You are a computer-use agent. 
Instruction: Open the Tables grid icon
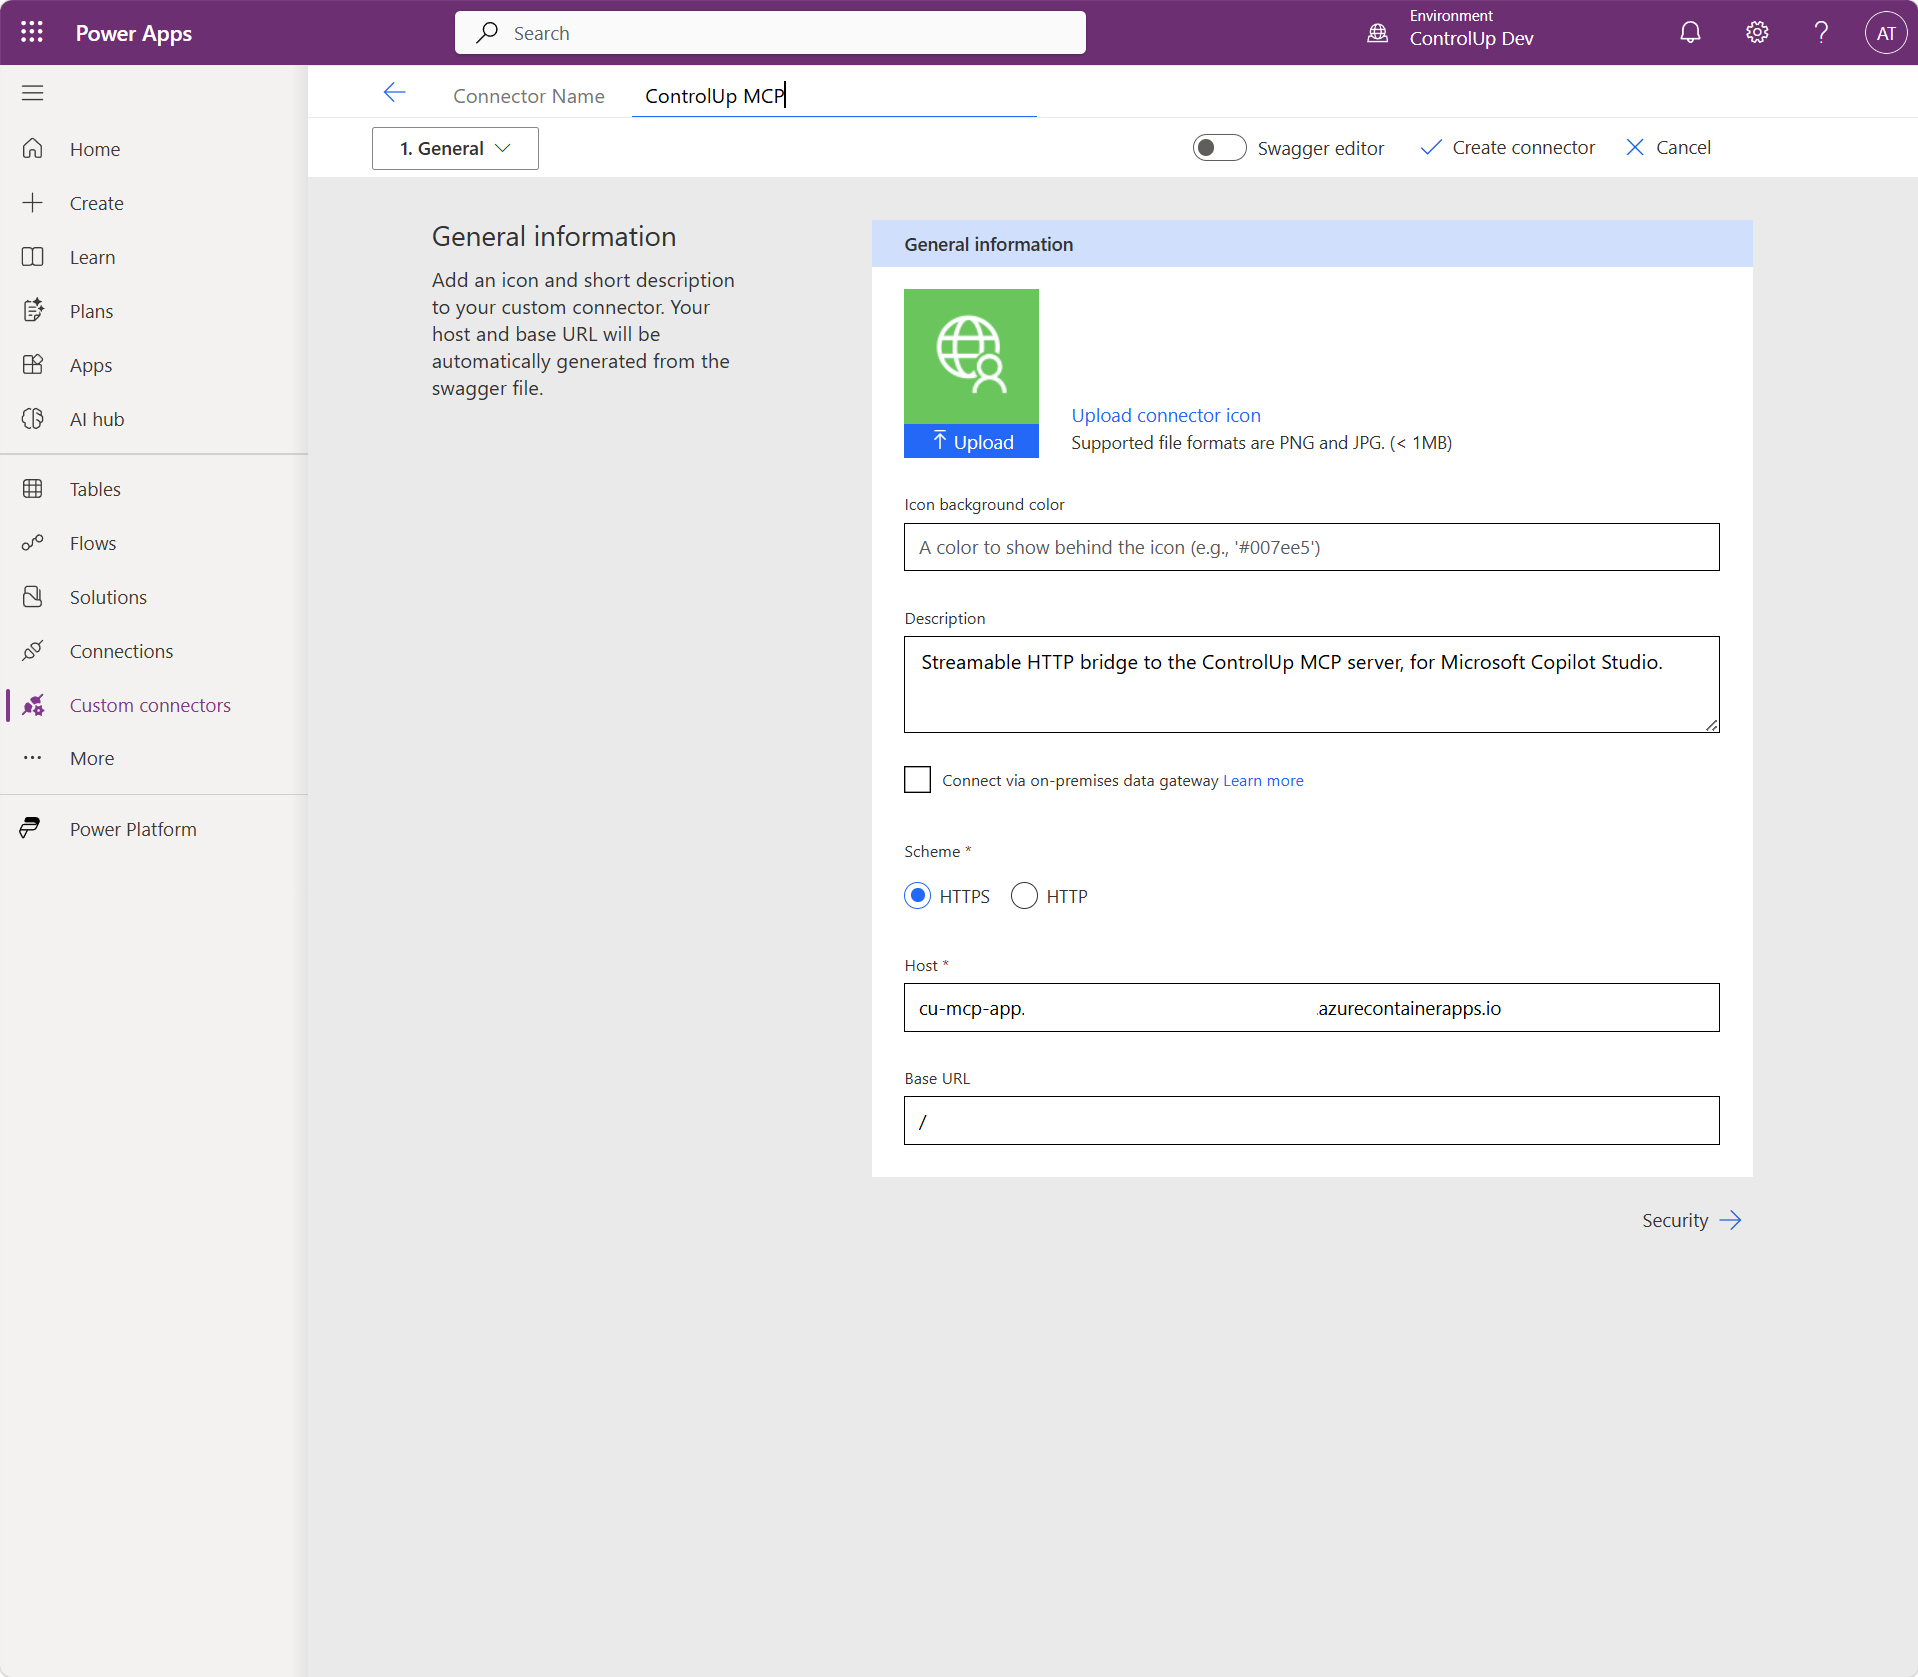coord(33,489)
